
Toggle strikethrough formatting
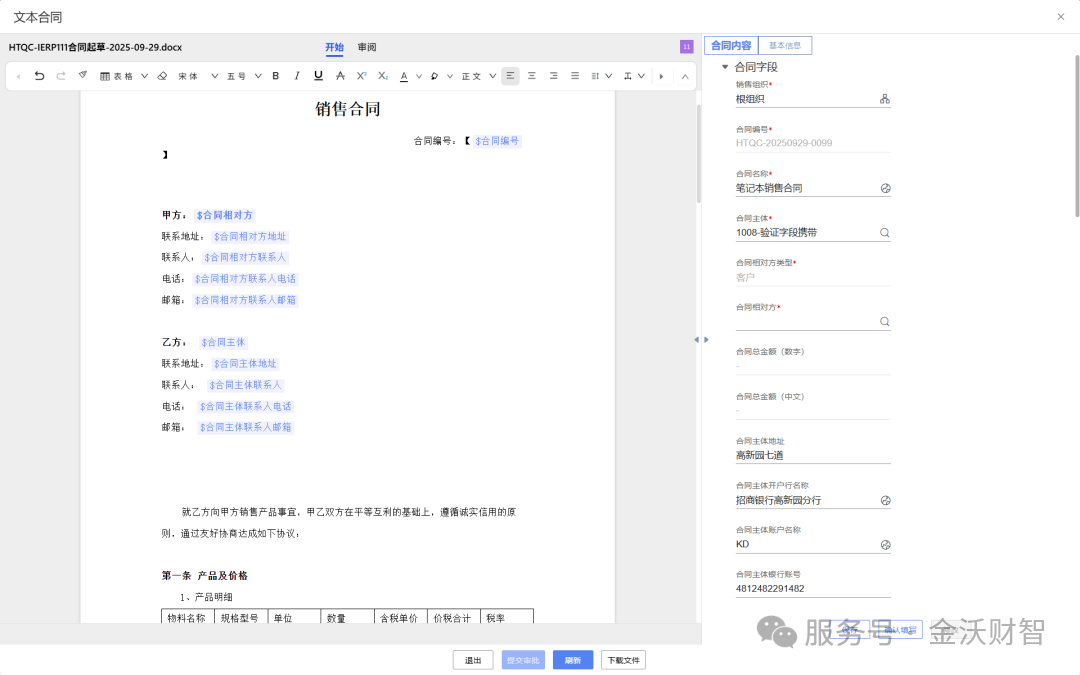click(x=340, y=76)
